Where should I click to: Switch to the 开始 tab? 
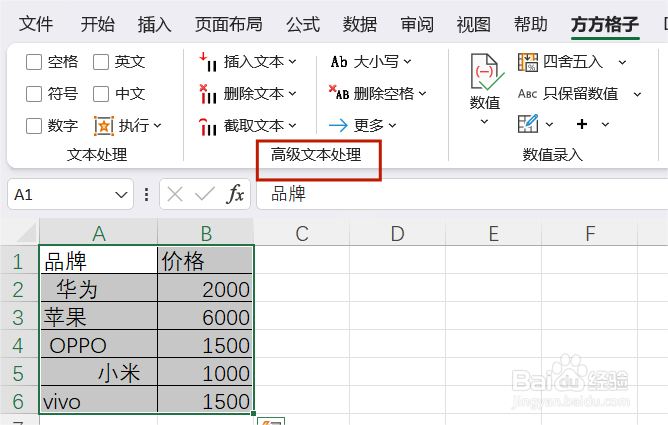tap(98, 24)
